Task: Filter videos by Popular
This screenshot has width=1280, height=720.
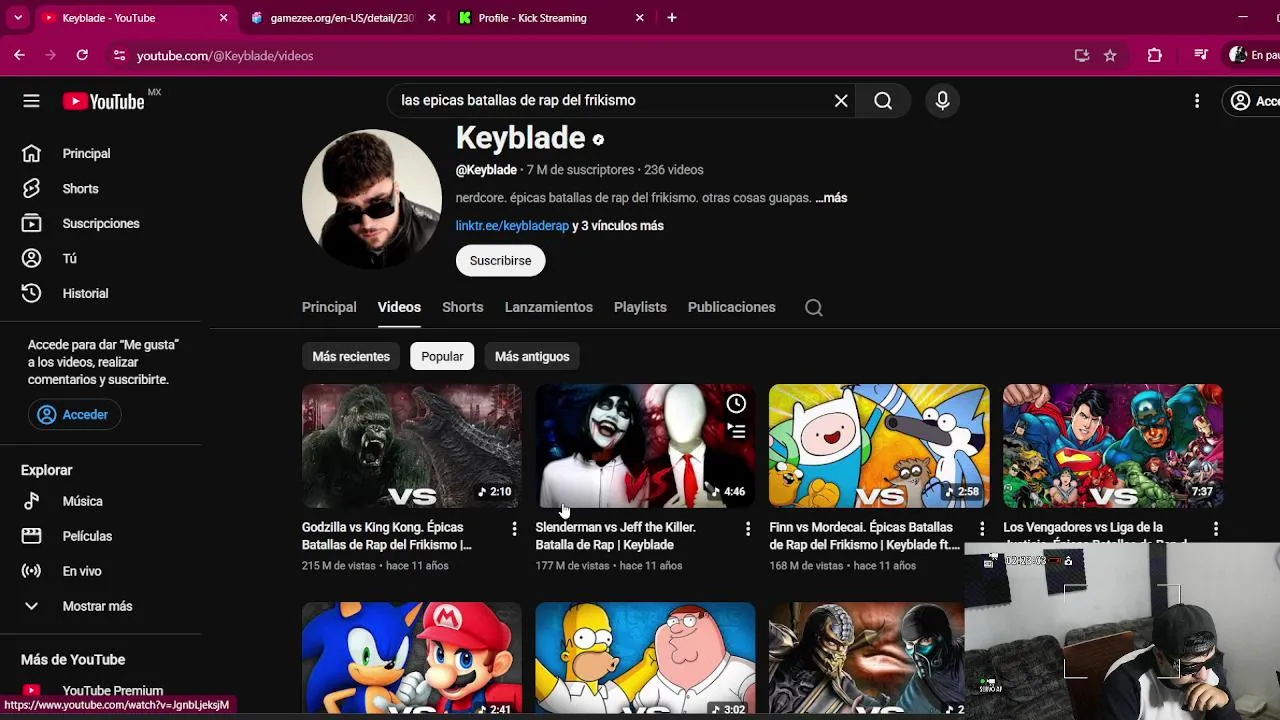Action: tap(442, 357)
